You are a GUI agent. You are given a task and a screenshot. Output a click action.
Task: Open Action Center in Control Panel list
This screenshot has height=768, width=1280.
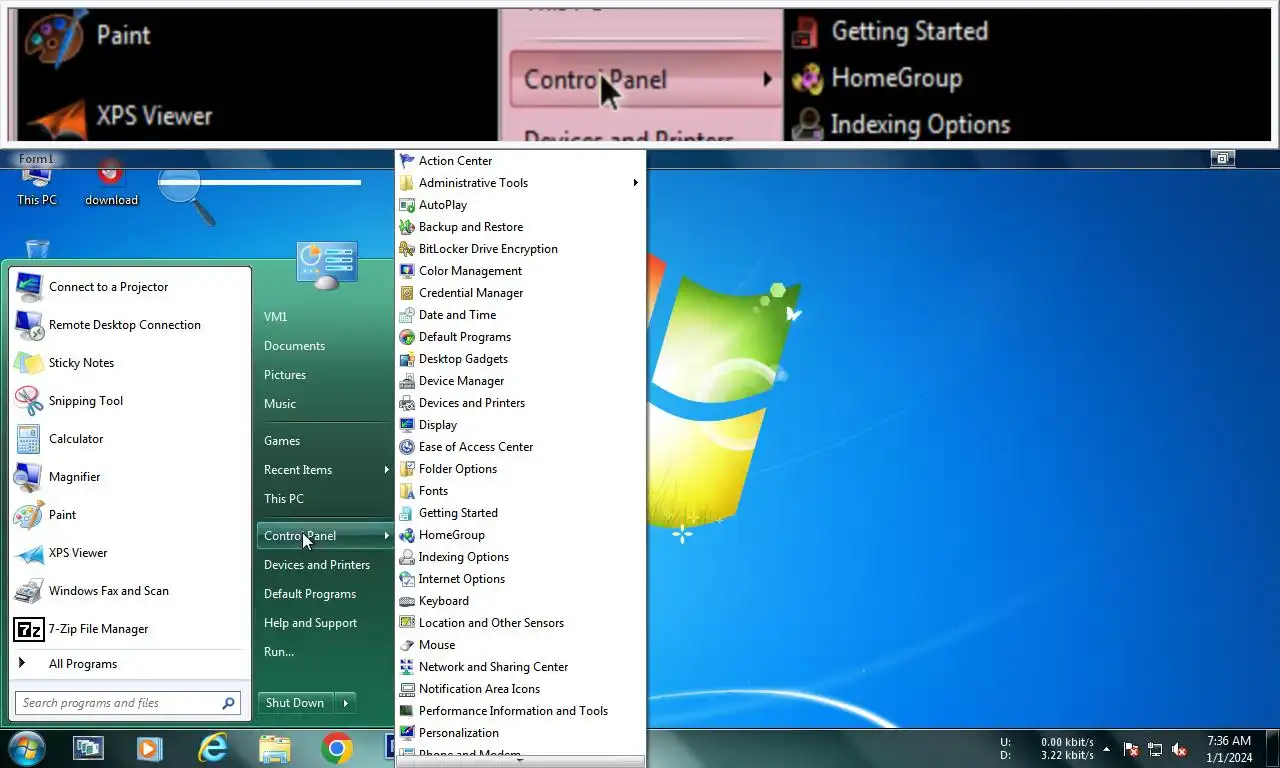(x=520, y=161)
